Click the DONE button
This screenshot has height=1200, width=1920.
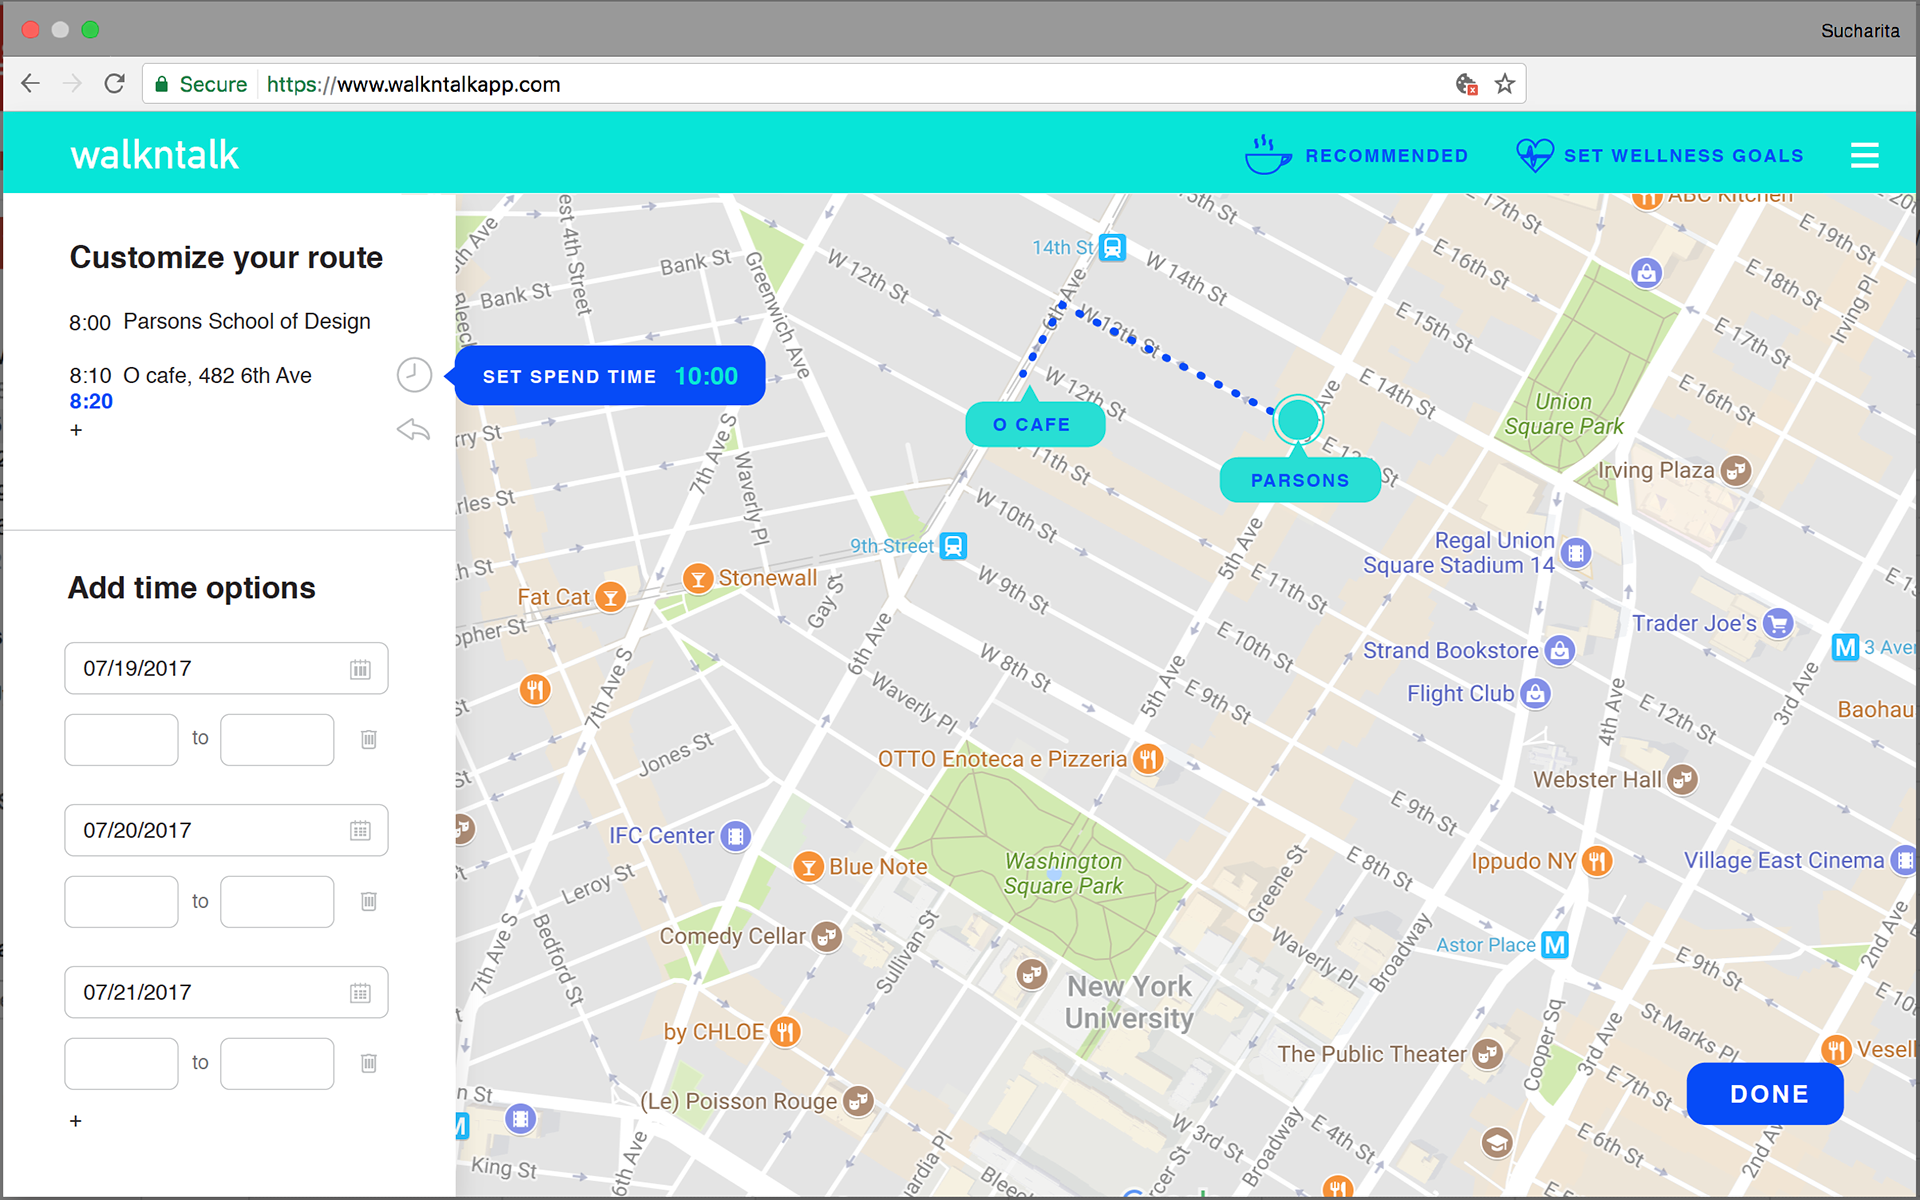[1765, 1094]
